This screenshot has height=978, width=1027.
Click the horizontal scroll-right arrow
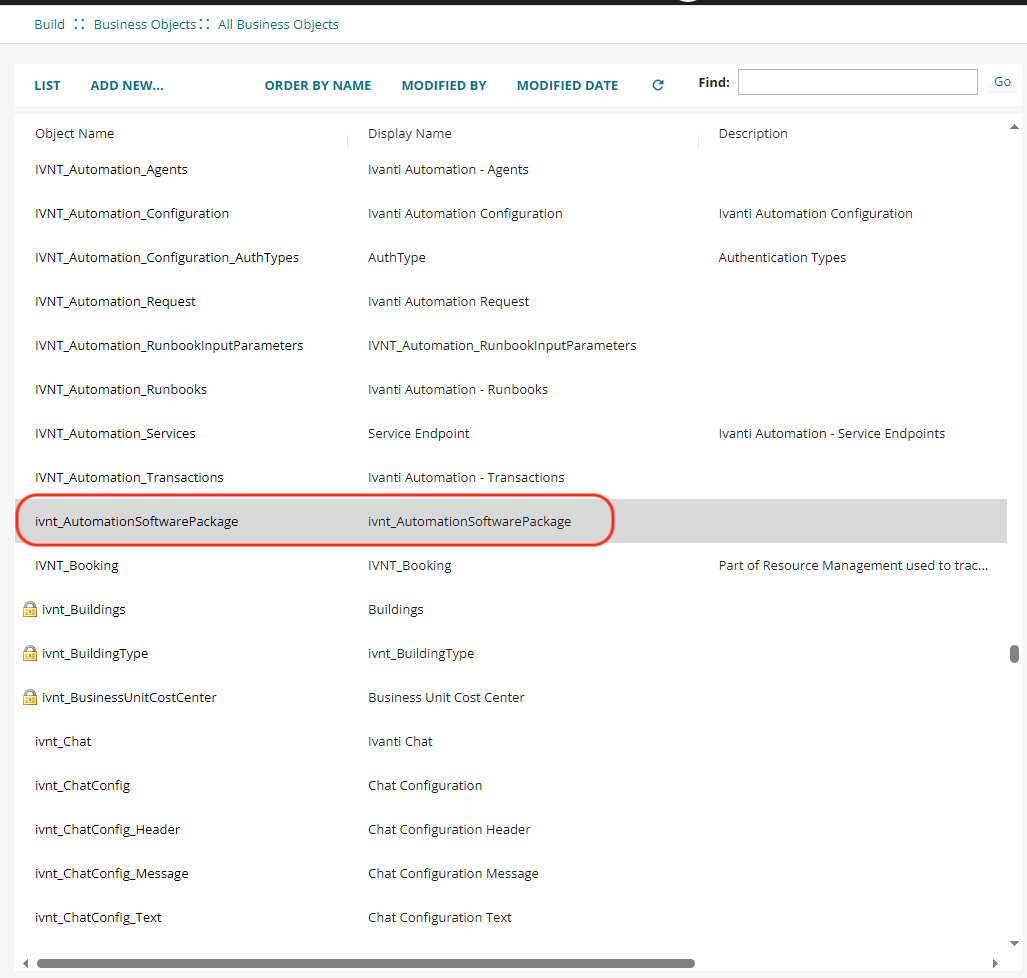point(995,964)
